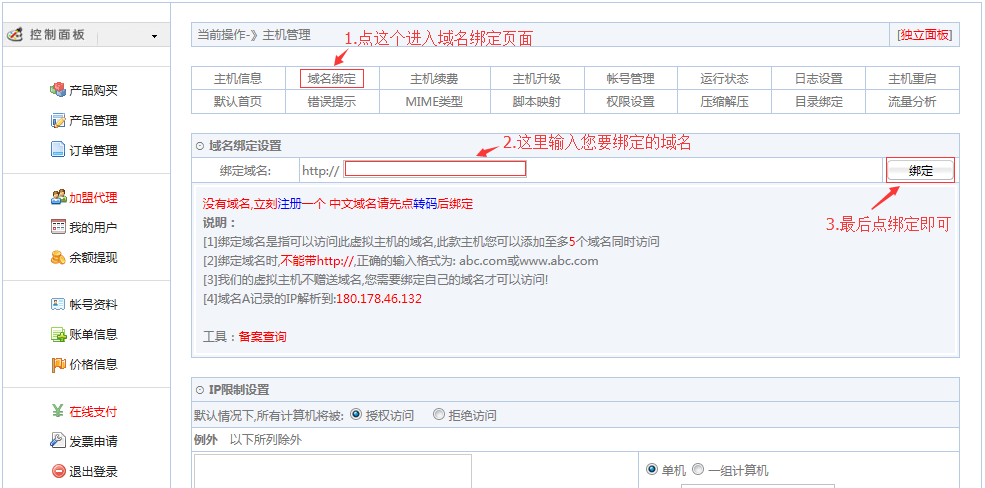Image resolution: width=985 pixels, height=488 pixels.
Task: Click the 余额提现 sidebar icon
Action: (58, 257)
